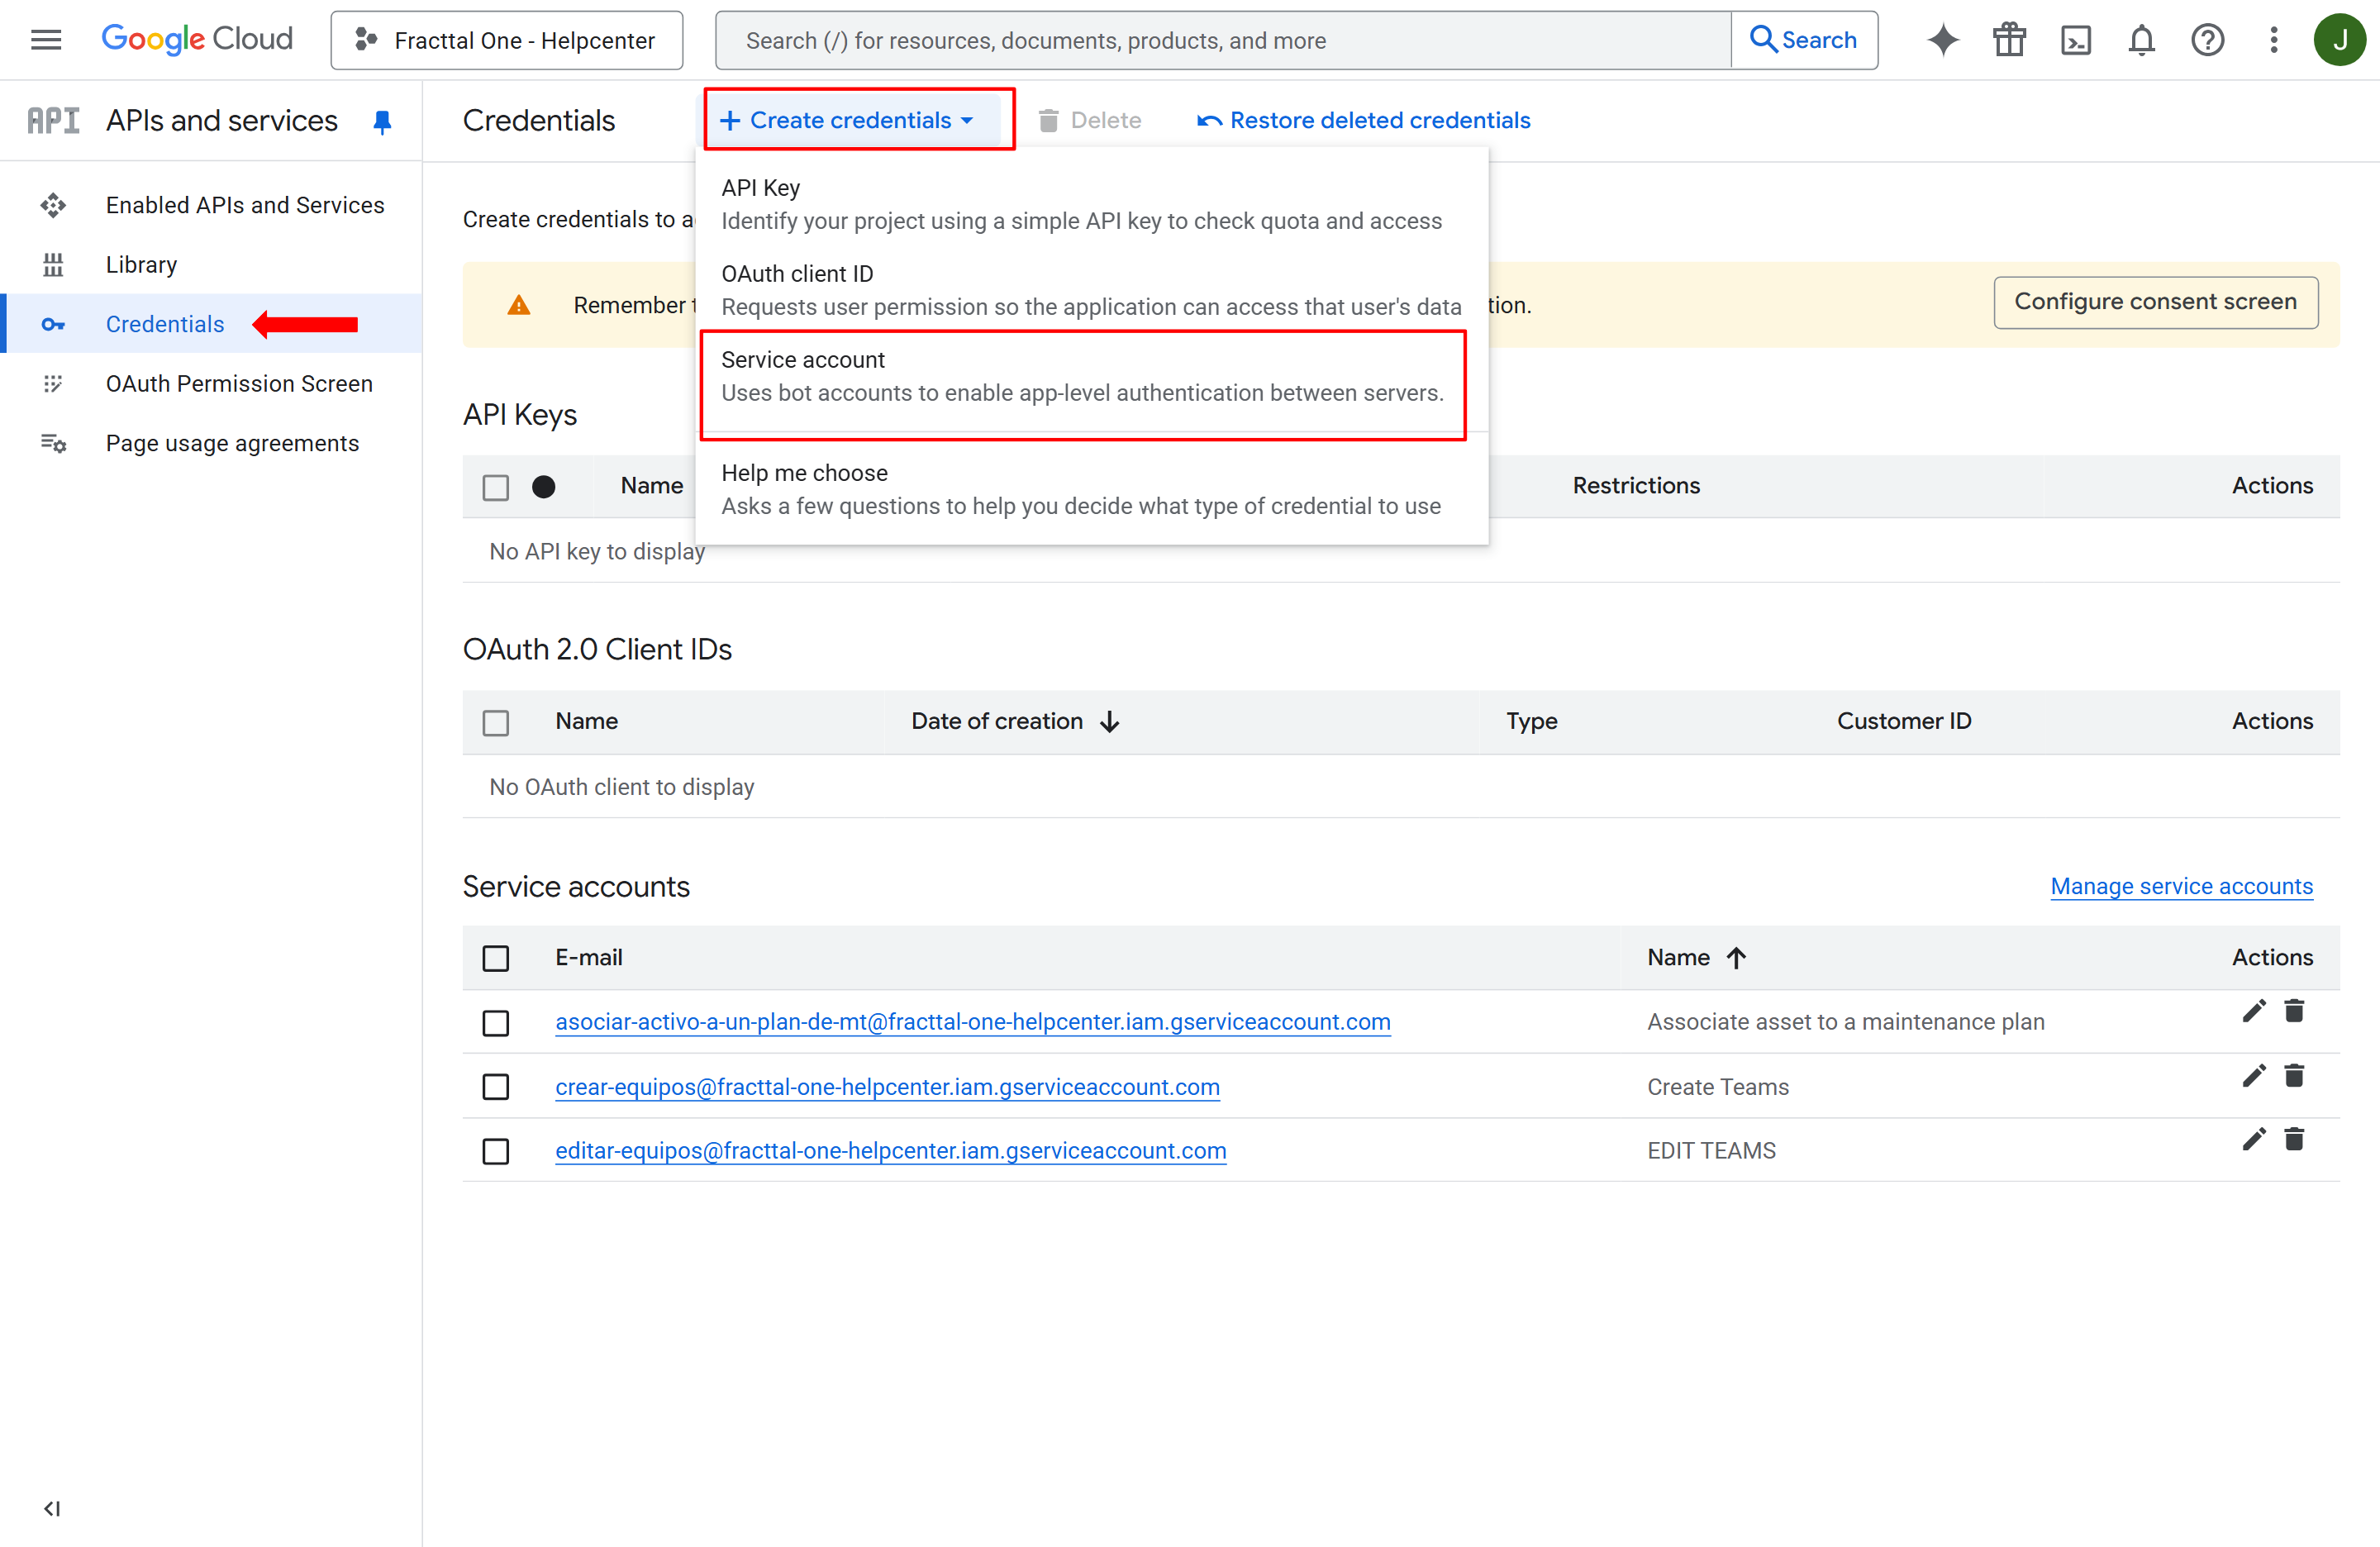Tick the service accounts header checkbox
The height and width of the screenshot is (1547, 2380).
click(495, 958)
